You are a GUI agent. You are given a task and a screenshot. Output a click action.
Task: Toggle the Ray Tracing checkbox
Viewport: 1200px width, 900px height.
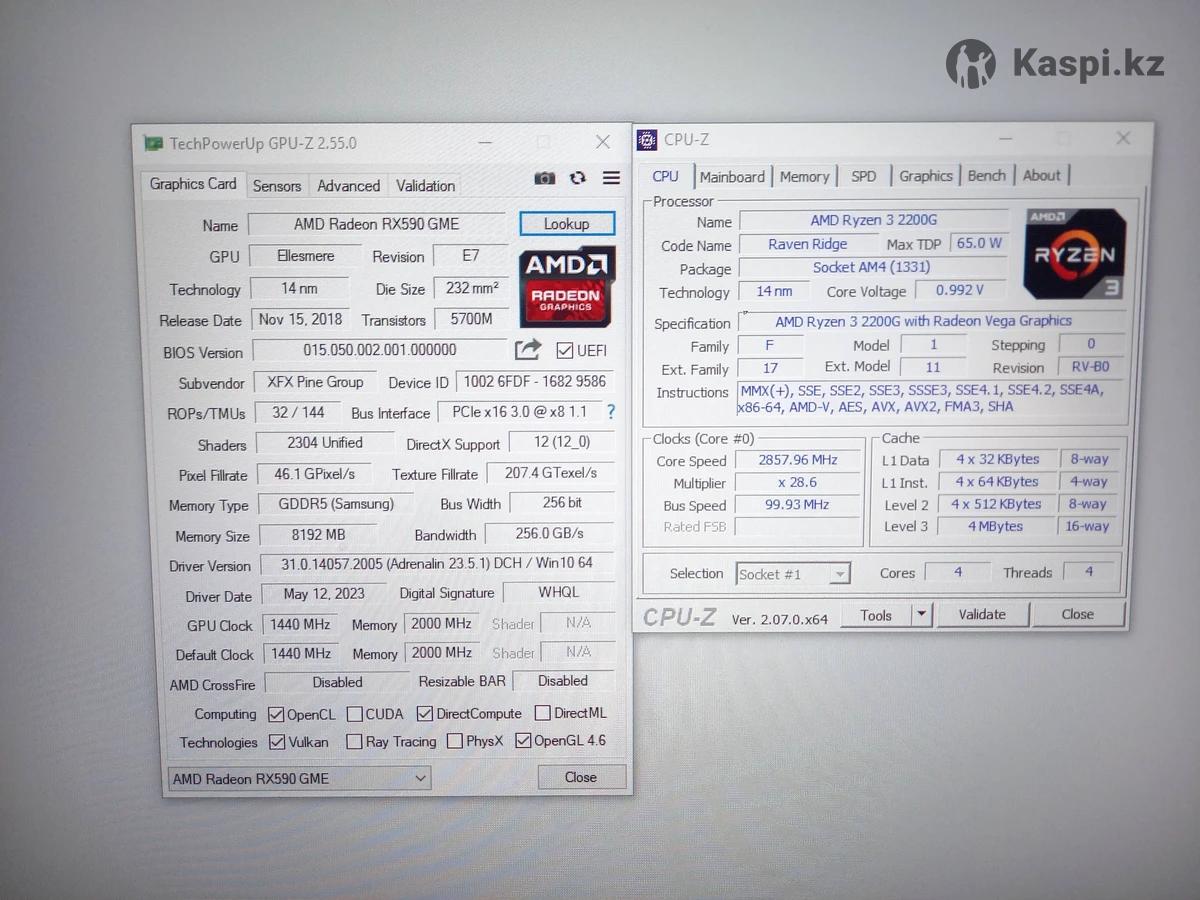tap(354, 742)
